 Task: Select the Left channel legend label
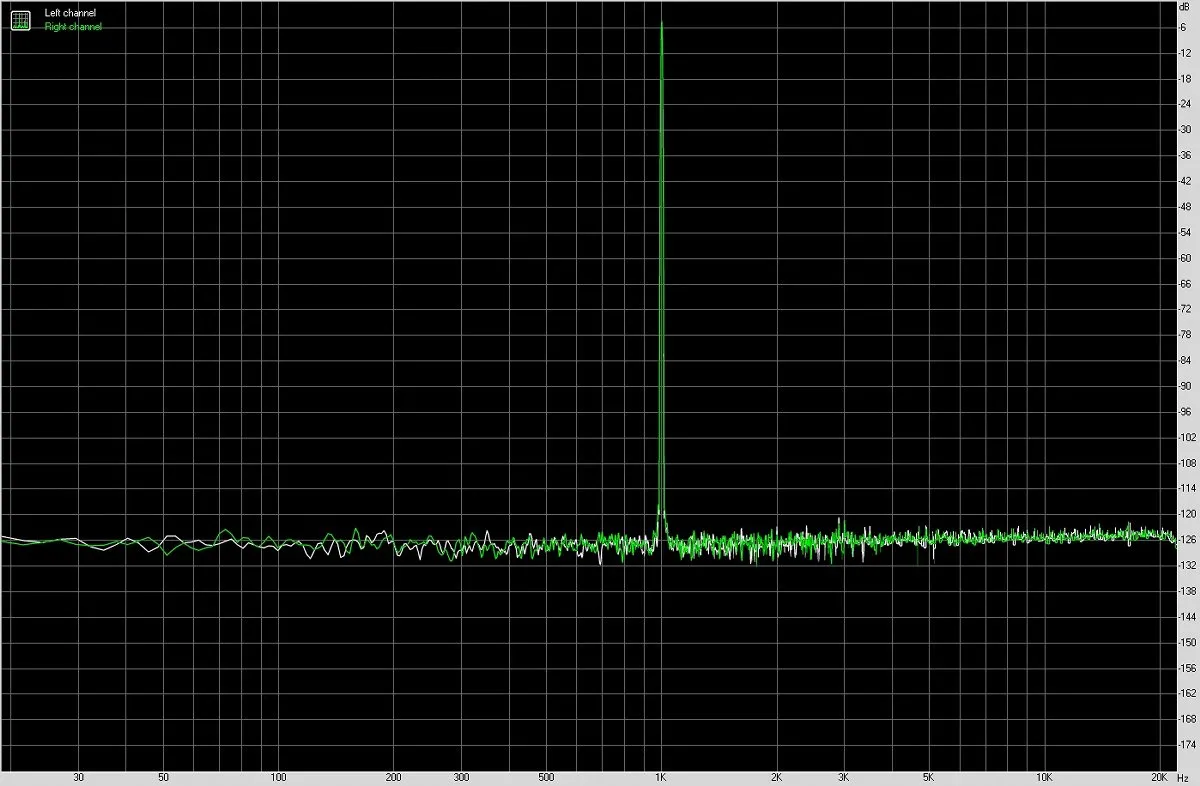70,14
